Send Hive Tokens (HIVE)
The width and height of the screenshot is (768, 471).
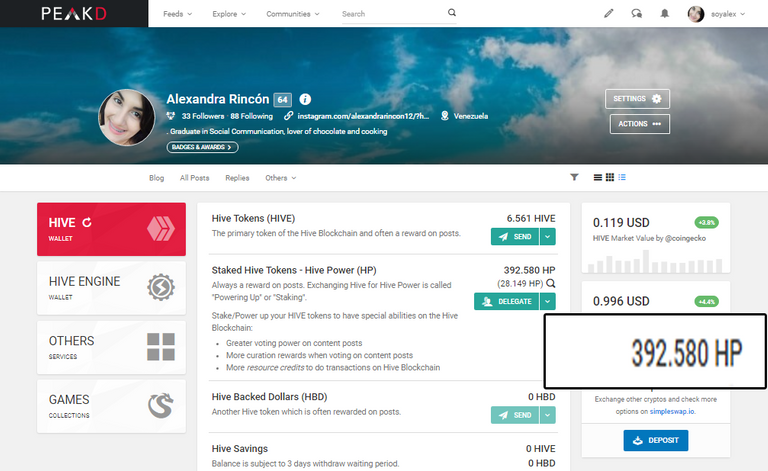[x=515, y=236]
